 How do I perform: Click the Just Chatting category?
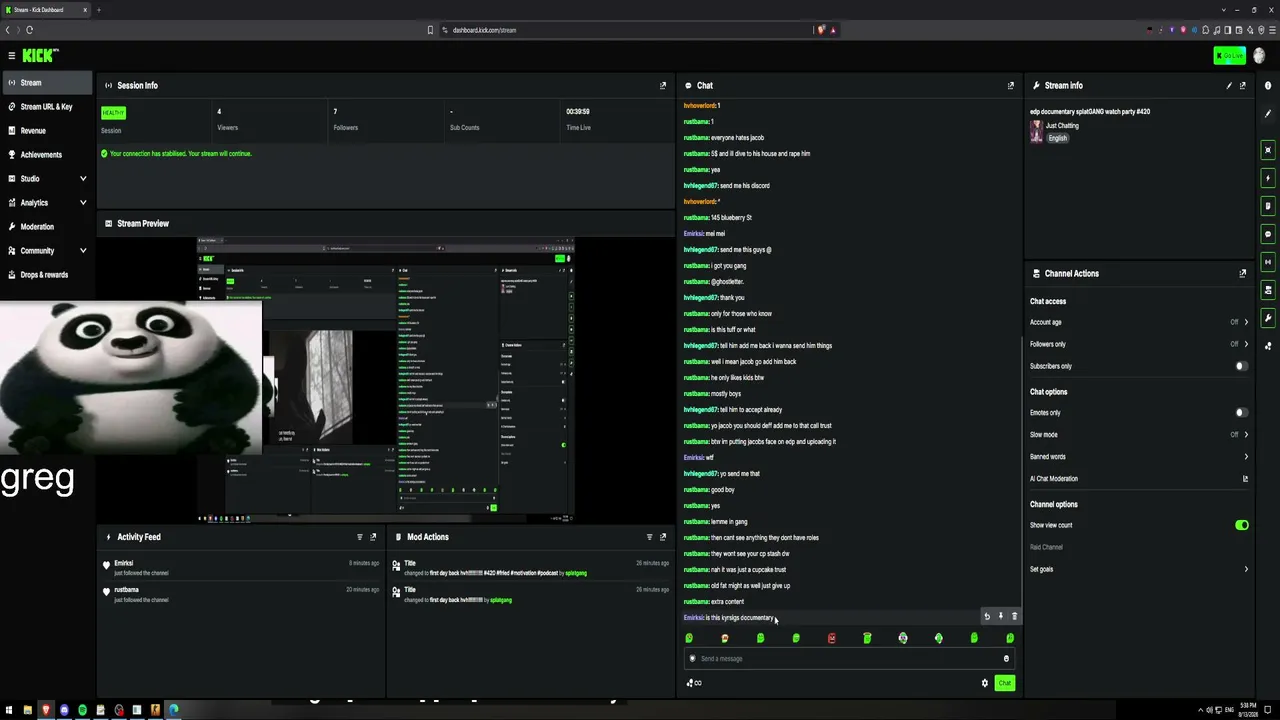[1062, 126]
